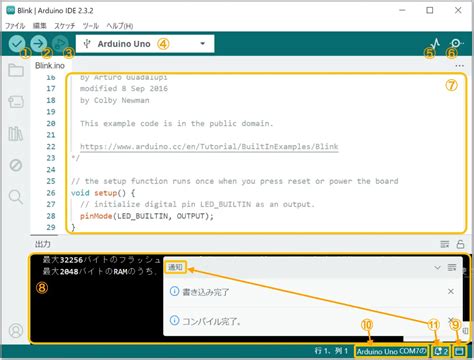The height and width of the screenshot is (360, 474).
Task: Open the ツール menu
Action: point(91,26)
